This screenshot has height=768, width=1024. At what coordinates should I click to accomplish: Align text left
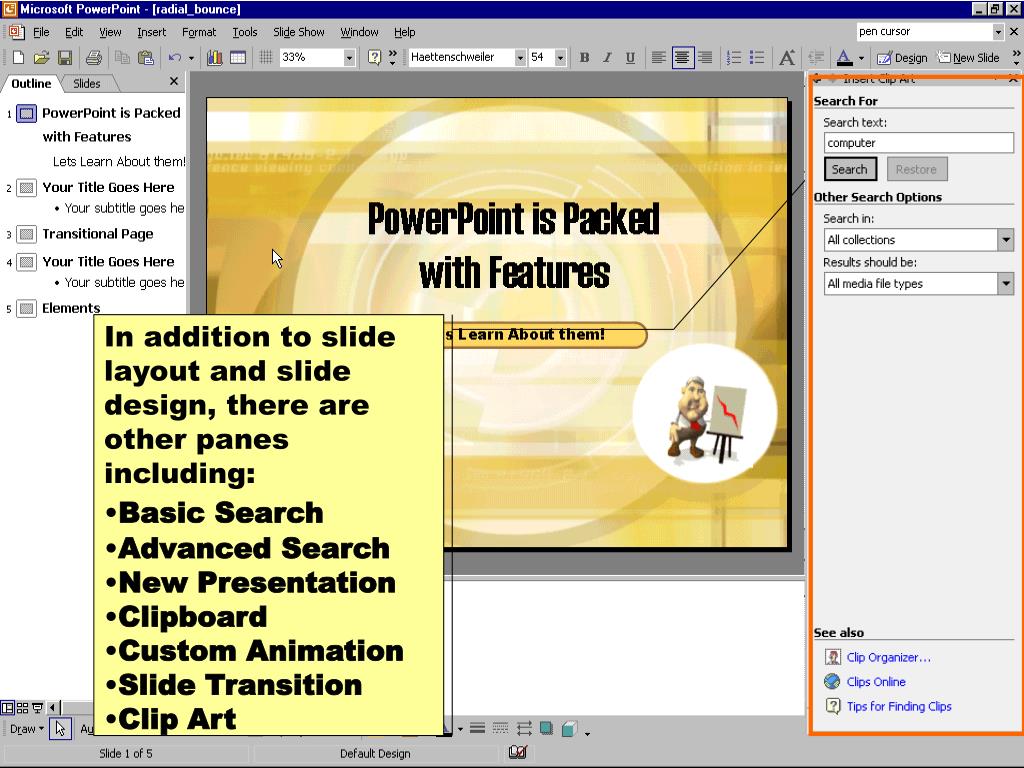[x=658, y=57]
